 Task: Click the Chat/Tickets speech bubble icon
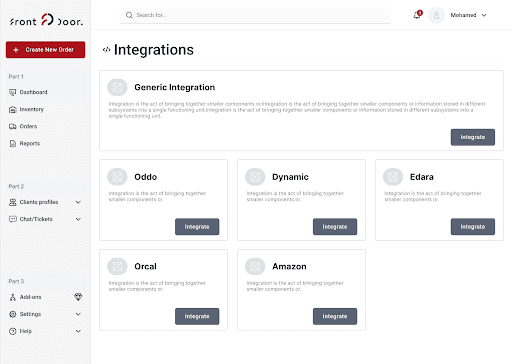click(x=13, y=219)
